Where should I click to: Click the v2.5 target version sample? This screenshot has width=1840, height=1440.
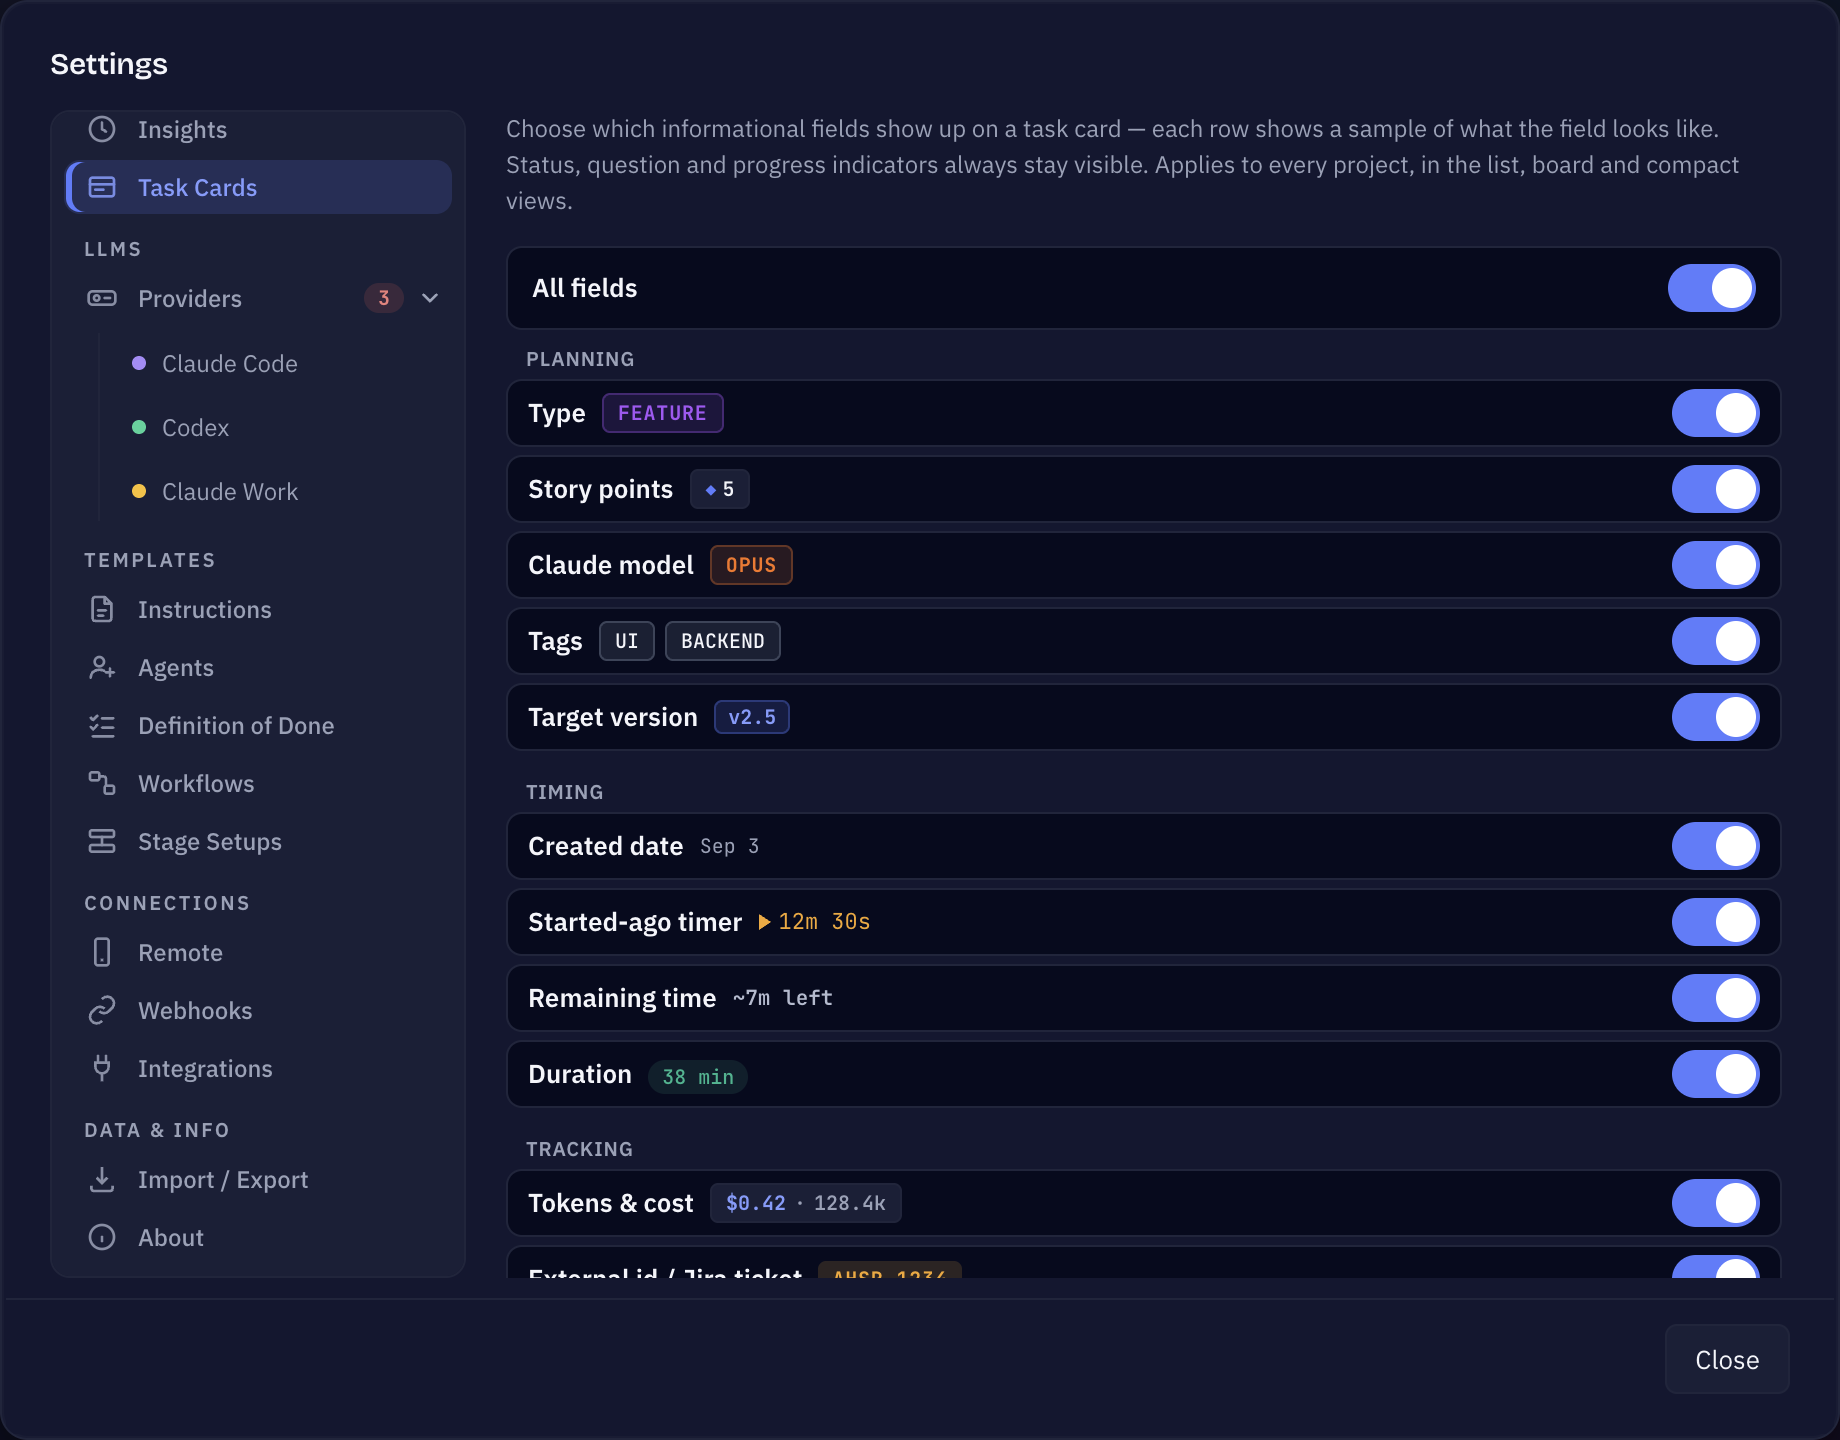point(752,717)
